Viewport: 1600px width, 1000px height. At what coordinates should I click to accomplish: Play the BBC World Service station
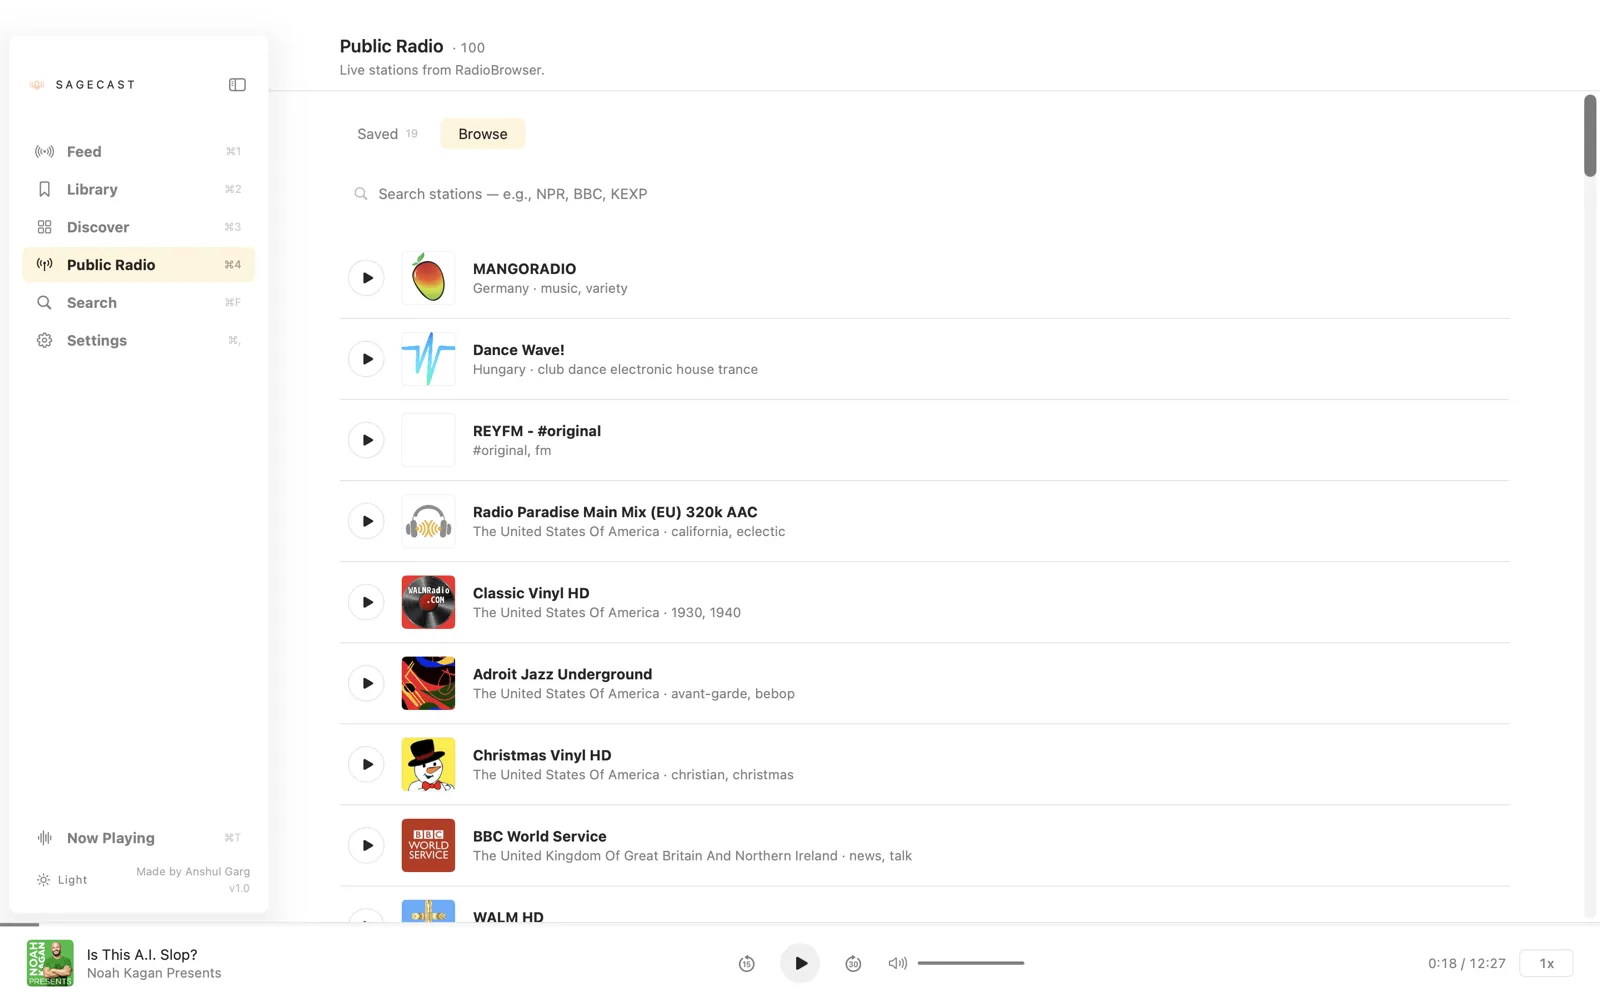pos(366,845)
